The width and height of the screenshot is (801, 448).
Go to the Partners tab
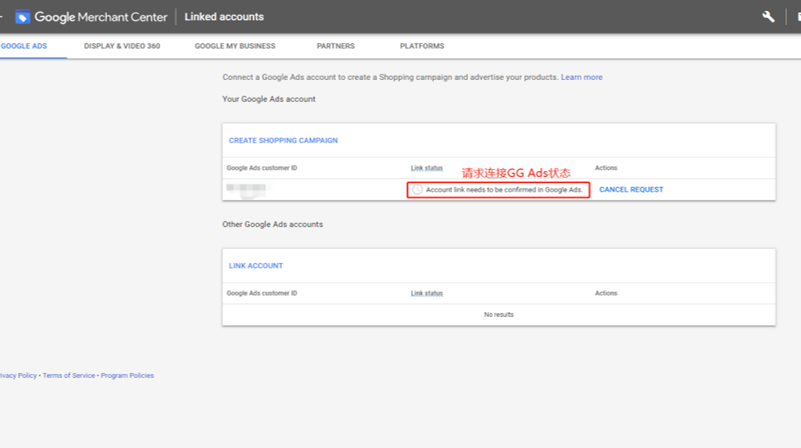[x=336, y=46]
